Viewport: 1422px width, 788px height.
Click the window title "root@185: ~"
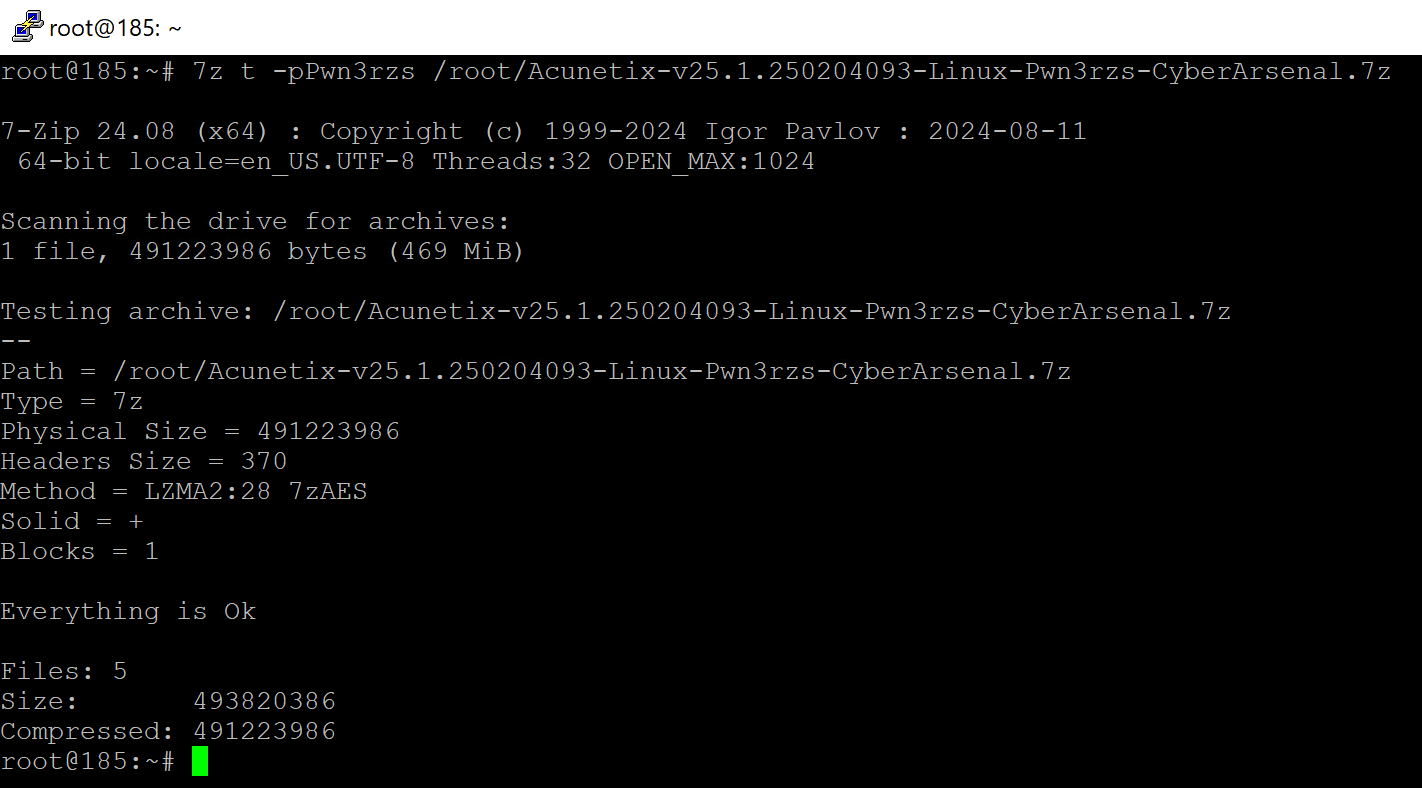click(115, 28)
